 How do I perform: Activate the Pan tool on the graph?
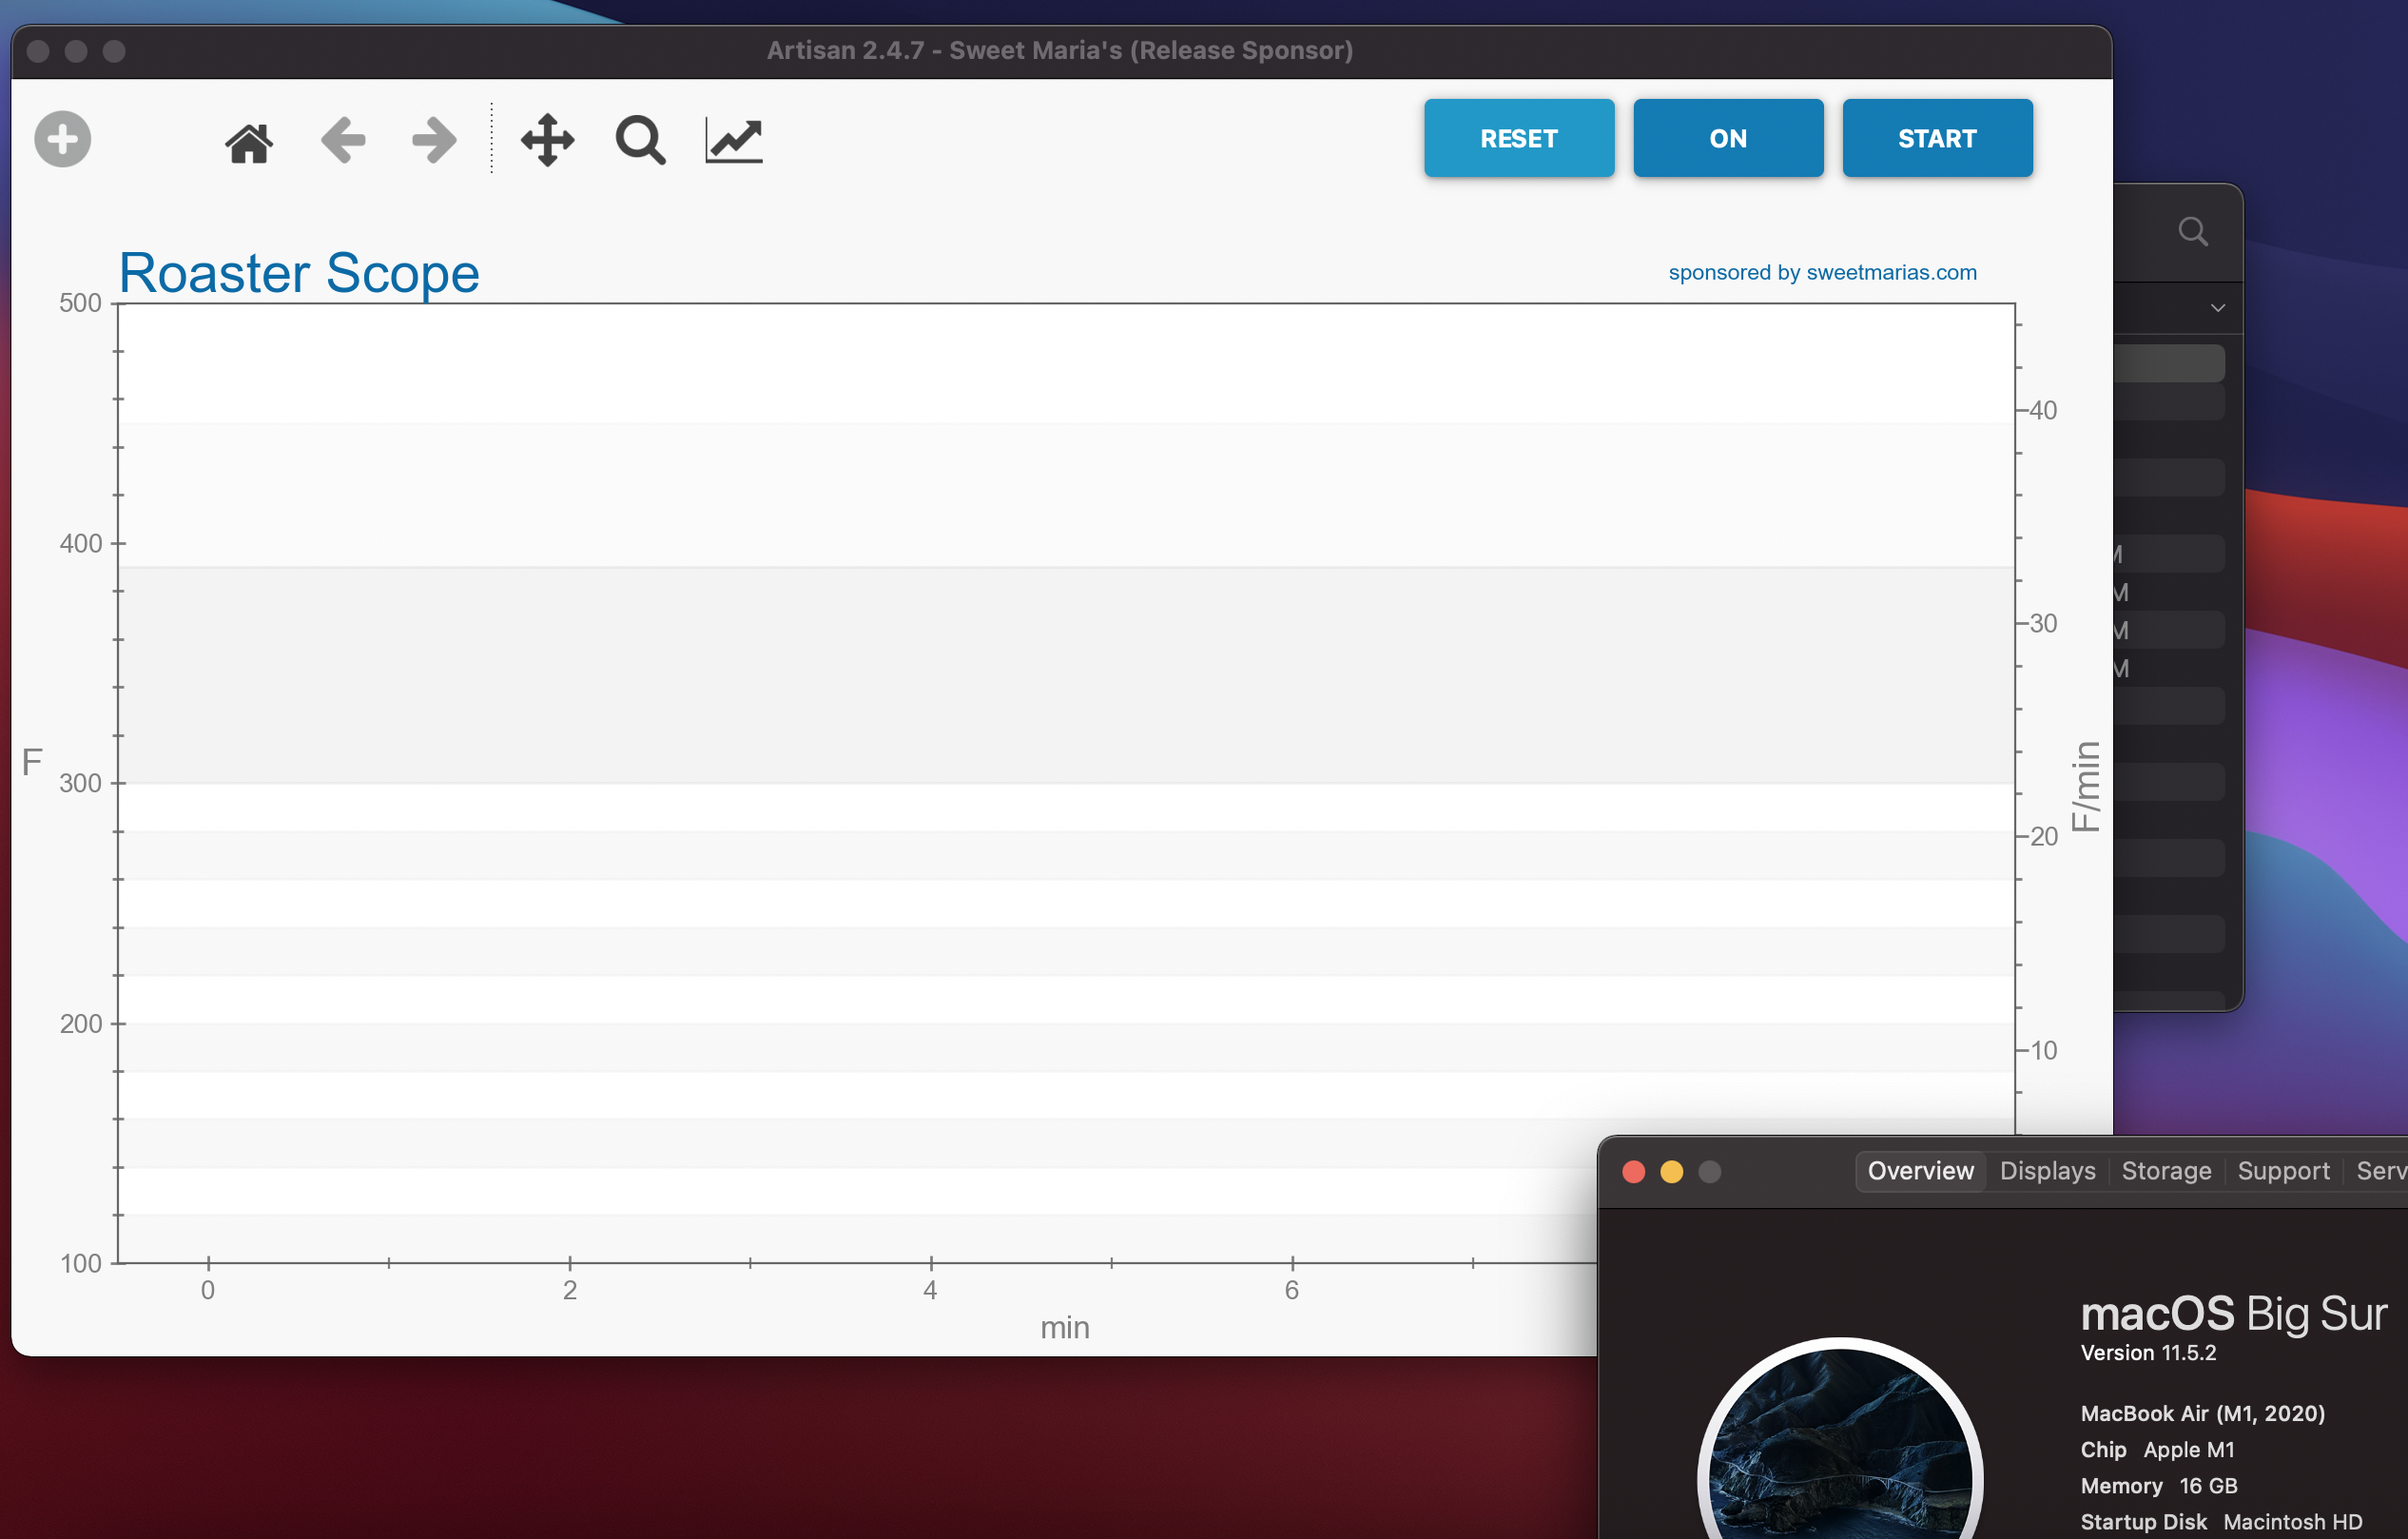point(547,139)
